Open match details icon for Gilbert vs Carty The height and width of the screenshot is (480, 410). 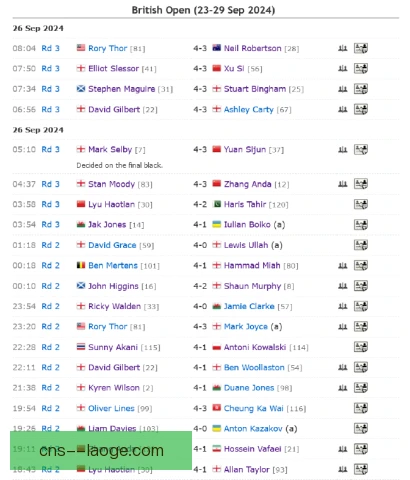361,109
